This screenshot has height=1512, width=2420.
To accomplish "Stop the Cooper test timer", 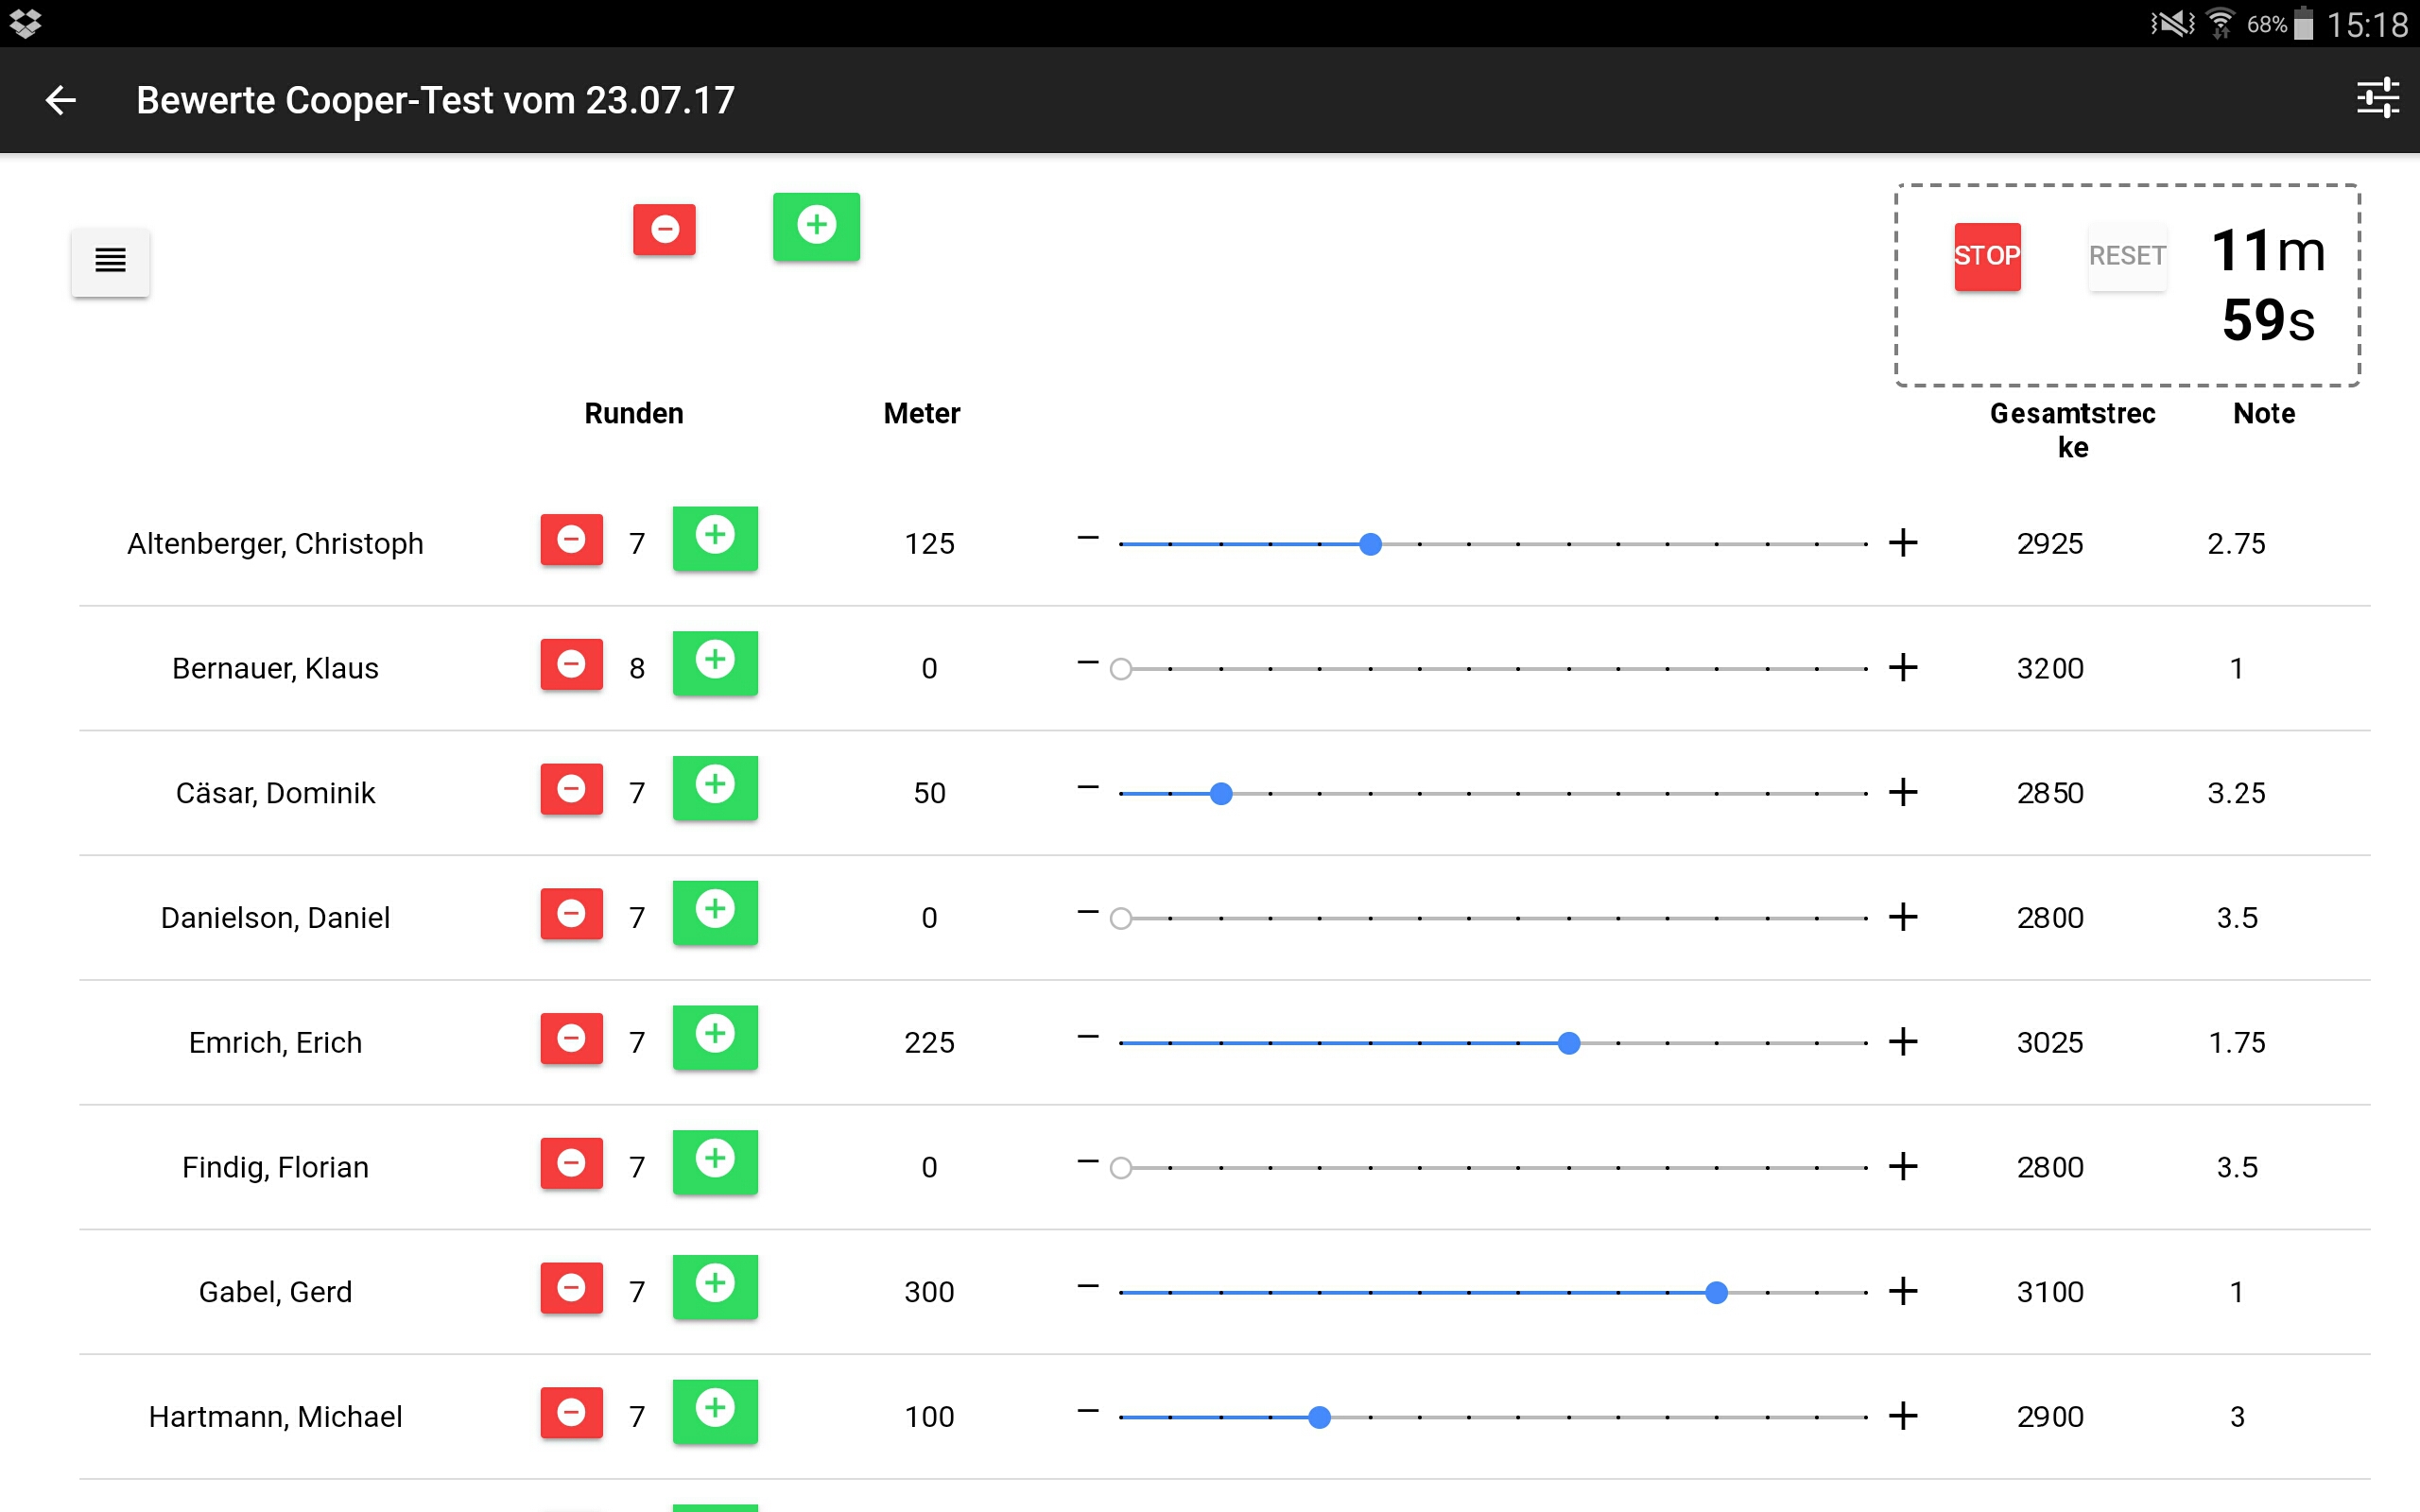I will pyautogui.click(x=1987, y=256).
